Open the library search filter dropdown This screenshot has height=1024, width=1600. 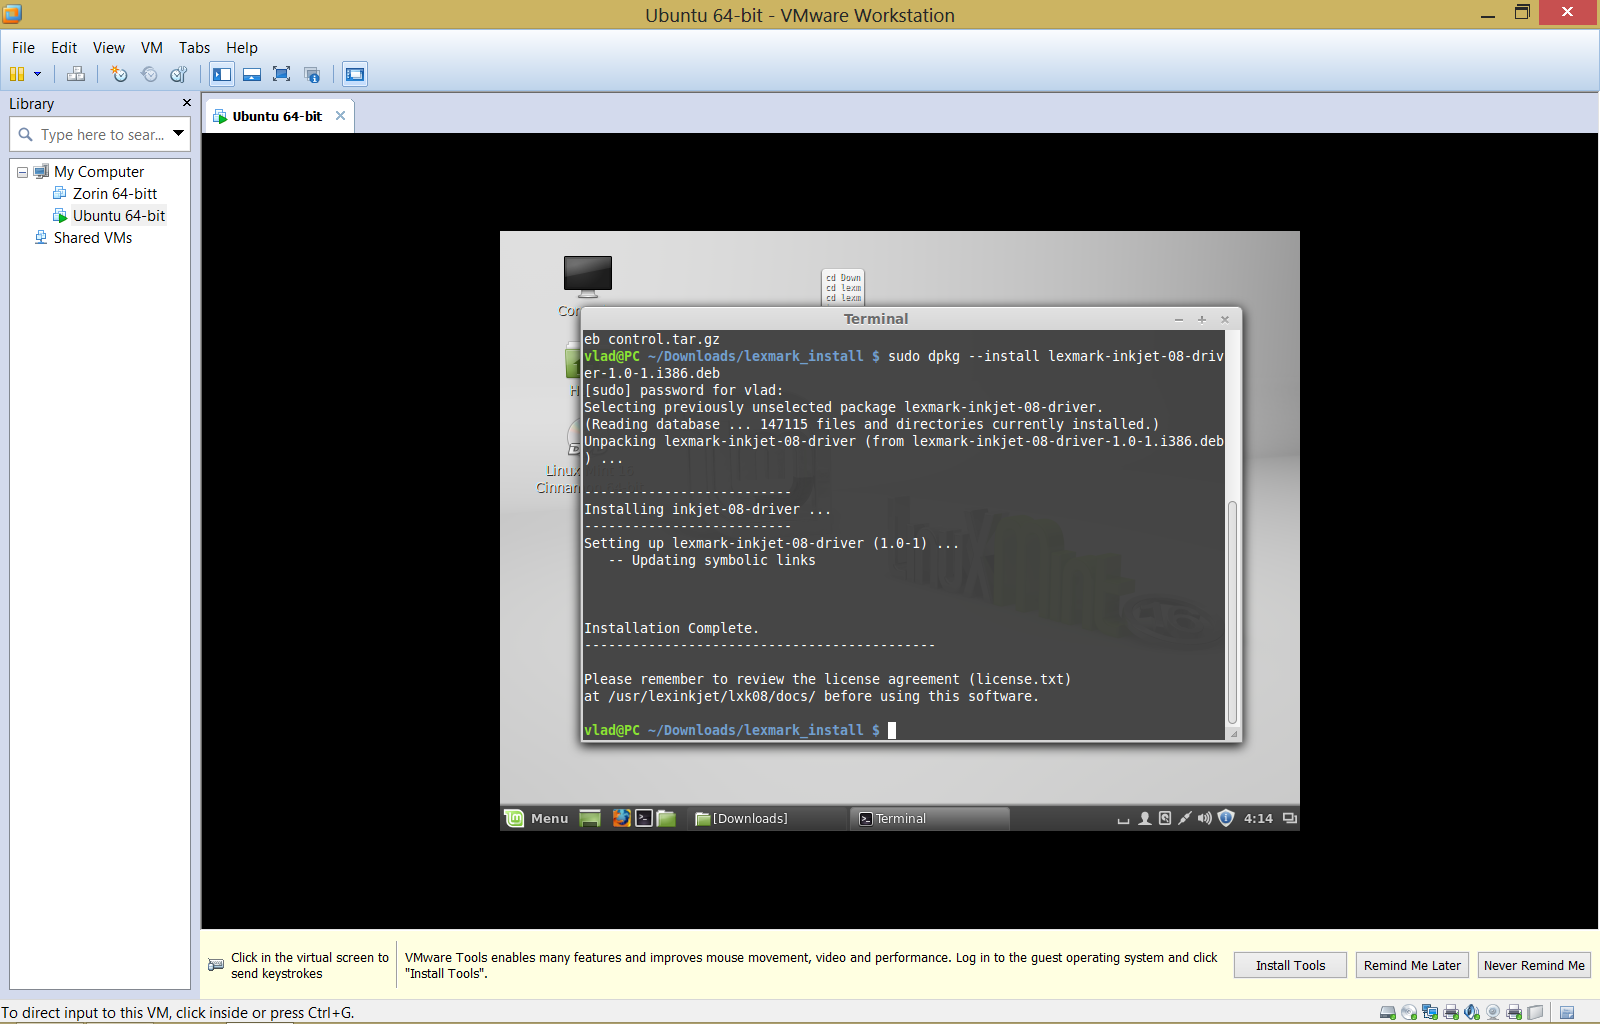pos(179,134)
